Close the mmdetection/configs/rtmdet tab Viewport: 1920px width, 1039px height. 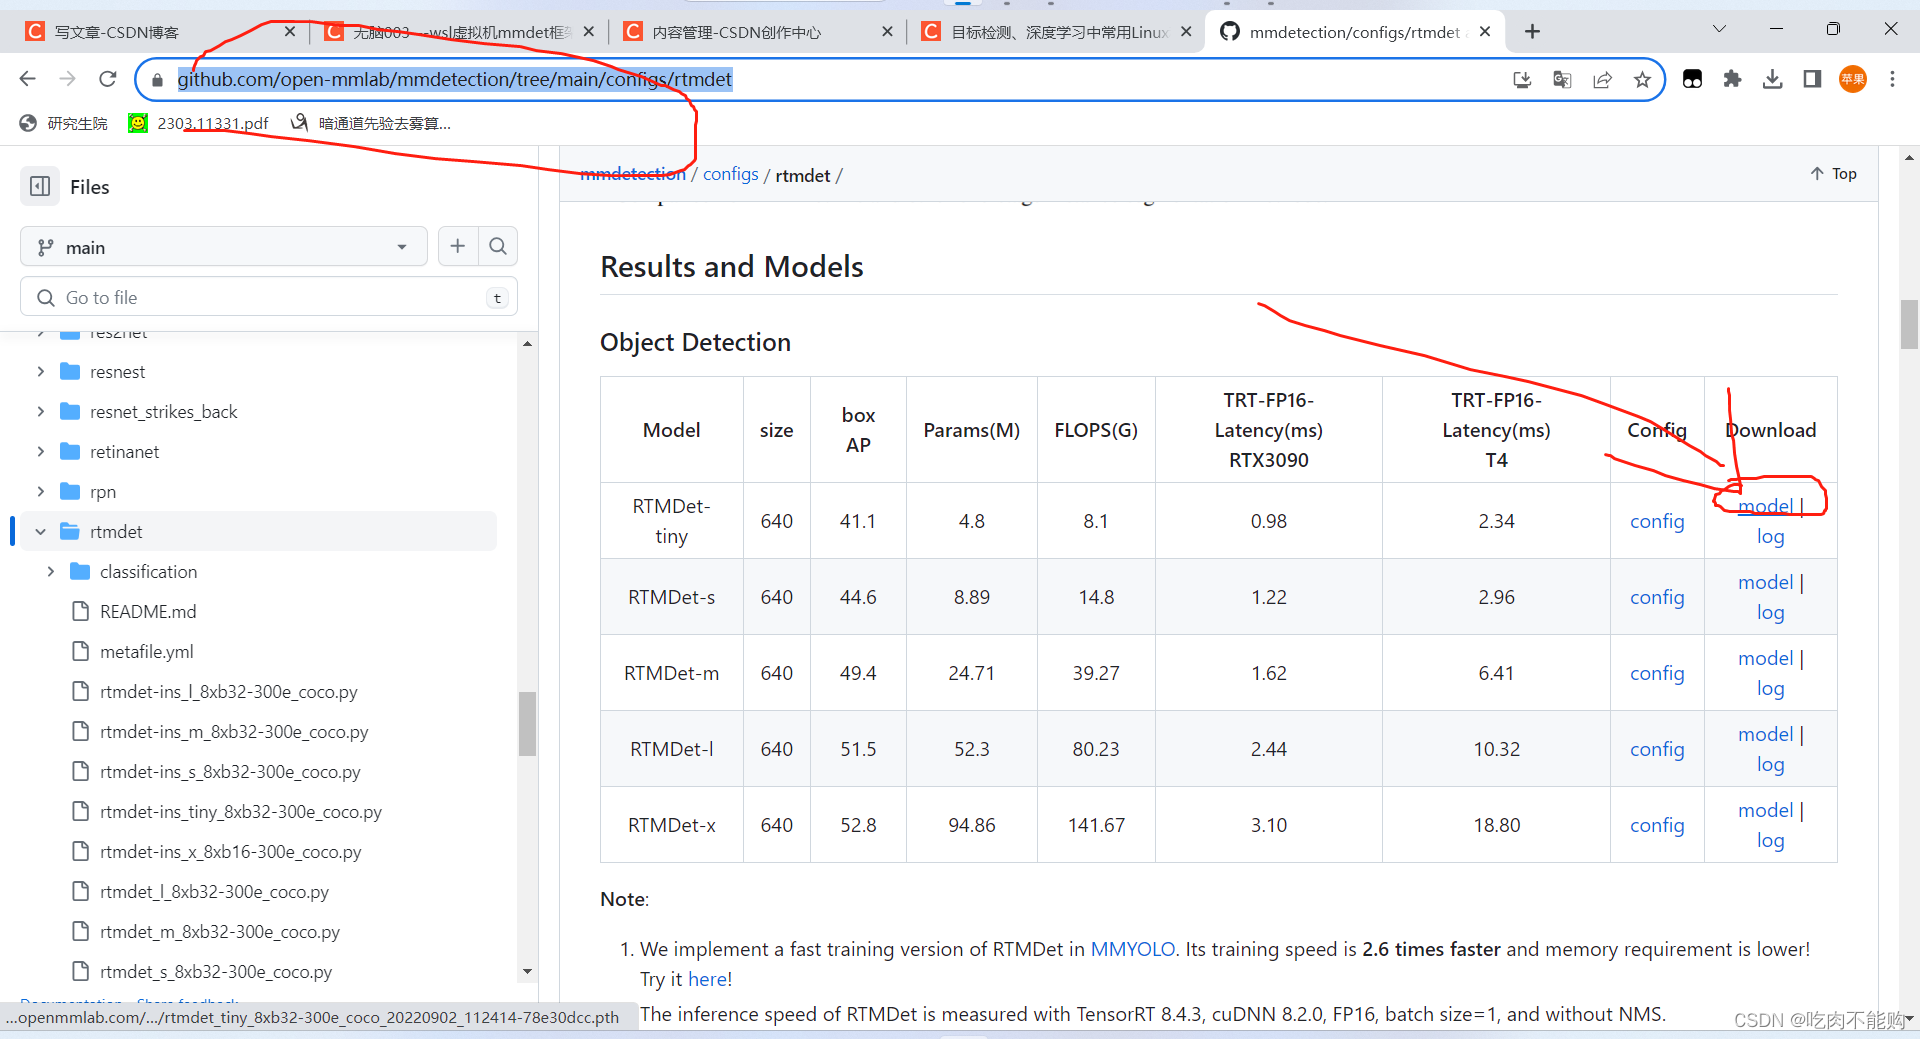1485,32
